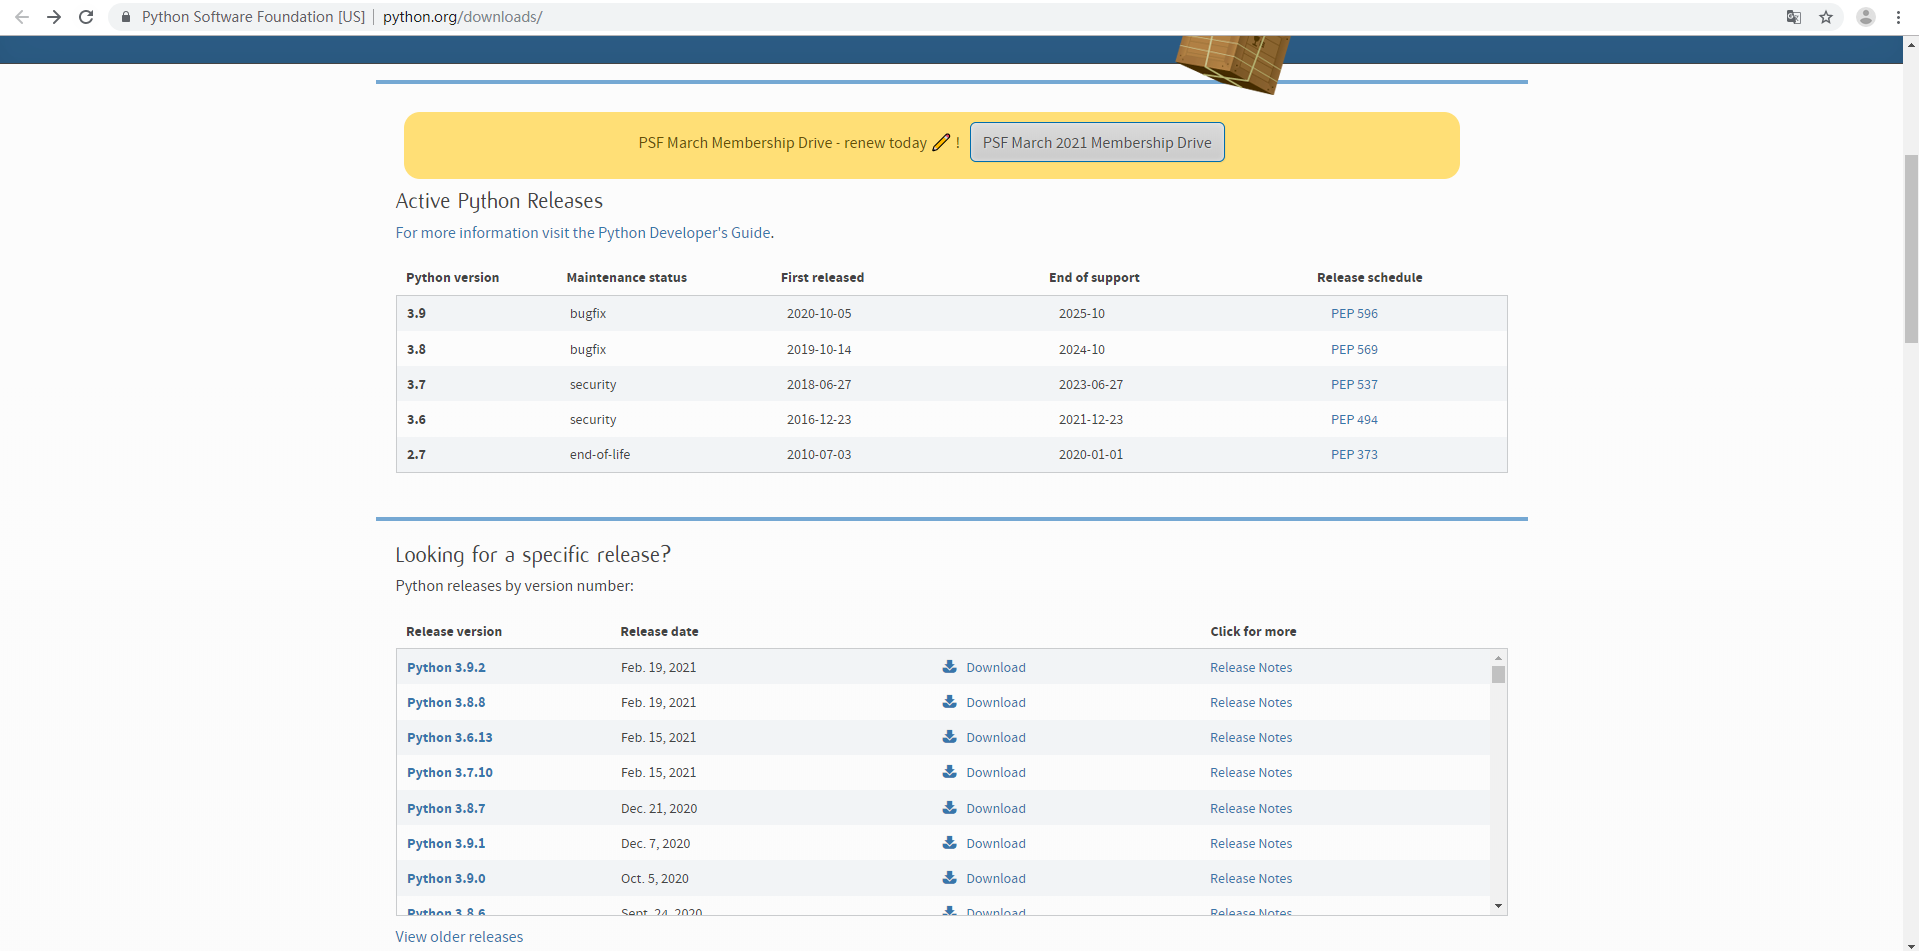
Task: Click the padlock site info icon
Action: (x=126, y=17)
